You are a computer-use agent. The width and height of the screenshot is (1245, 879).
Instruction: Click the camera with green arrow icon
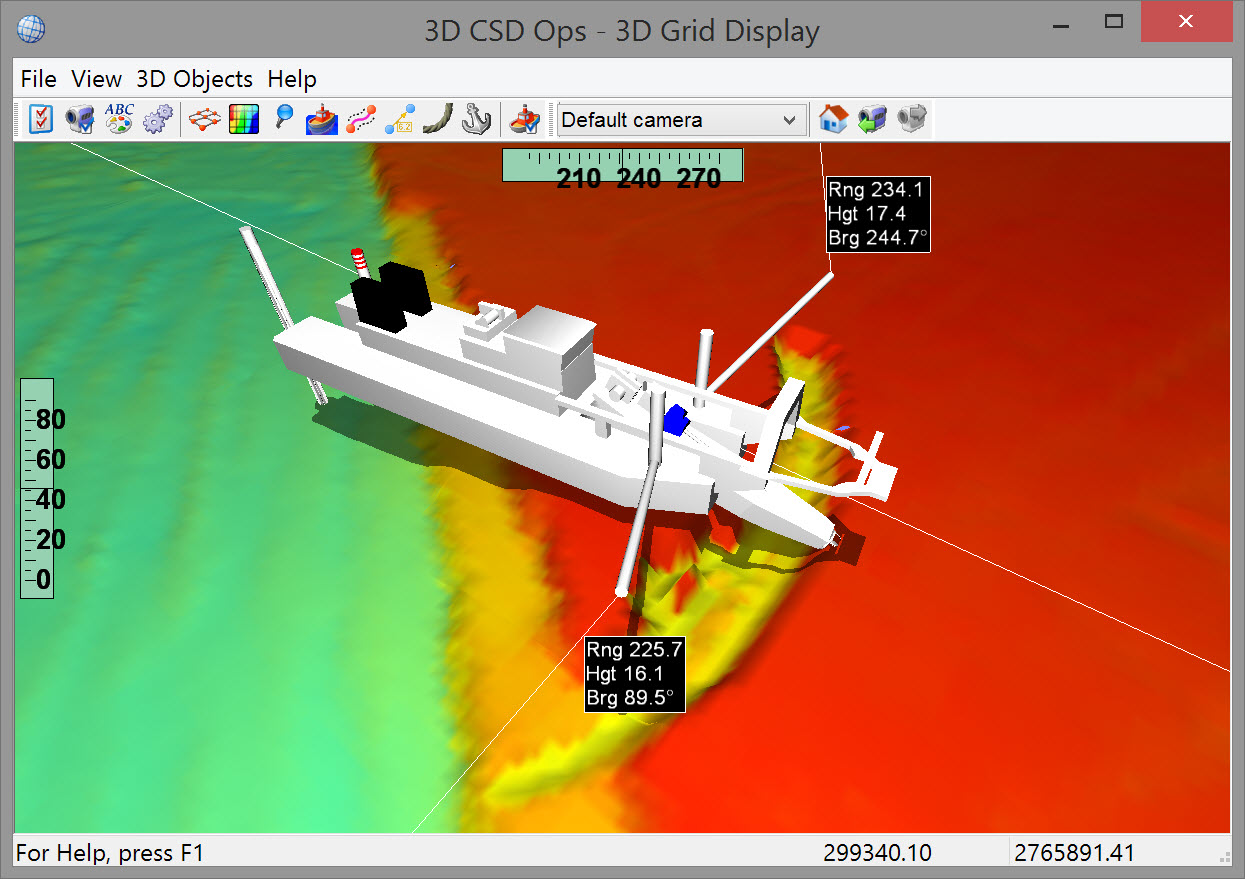pos(871,120)
